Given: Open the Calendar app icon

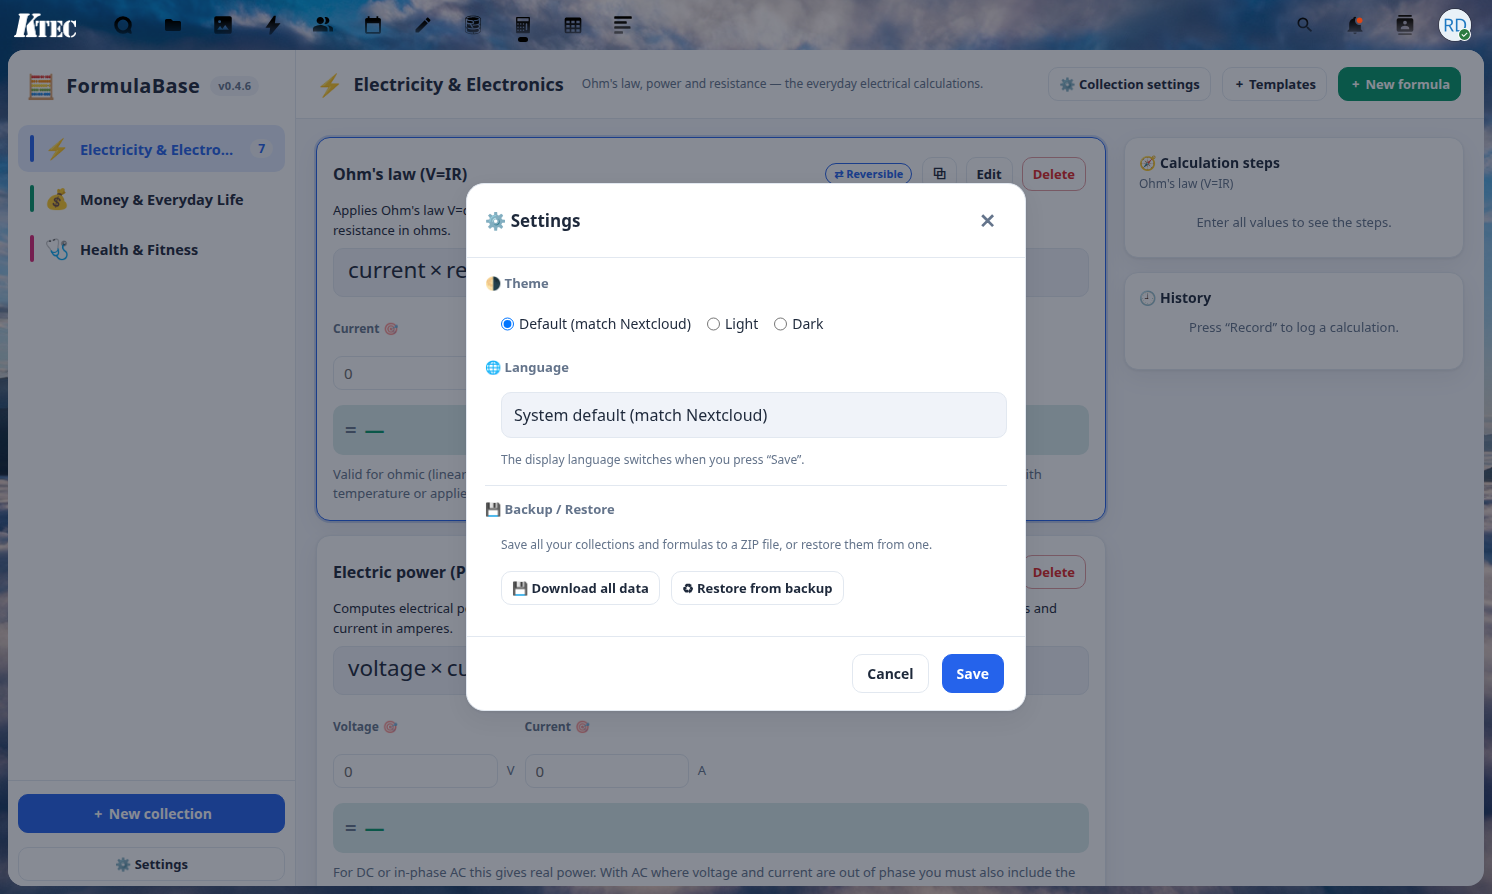Looking at the screenshot, I should [373, 25].
